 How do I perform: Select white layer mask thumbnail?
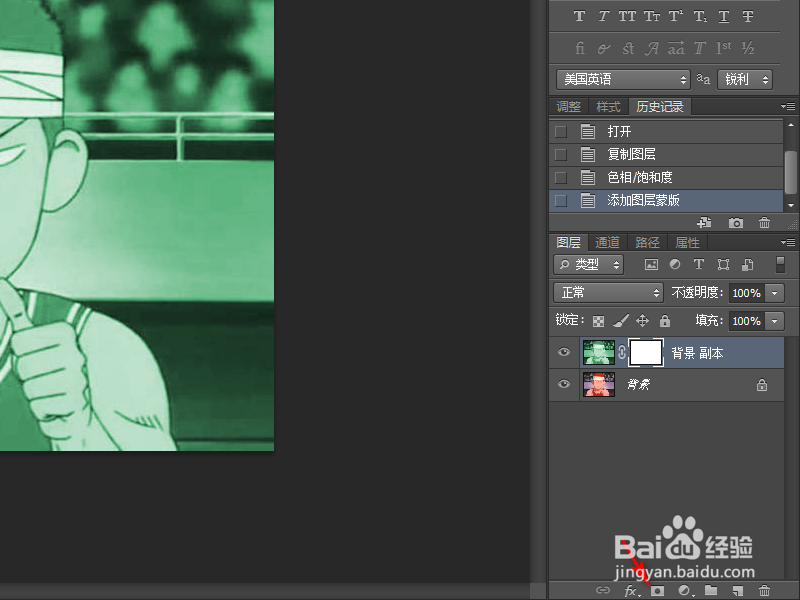tap(646, 352)
